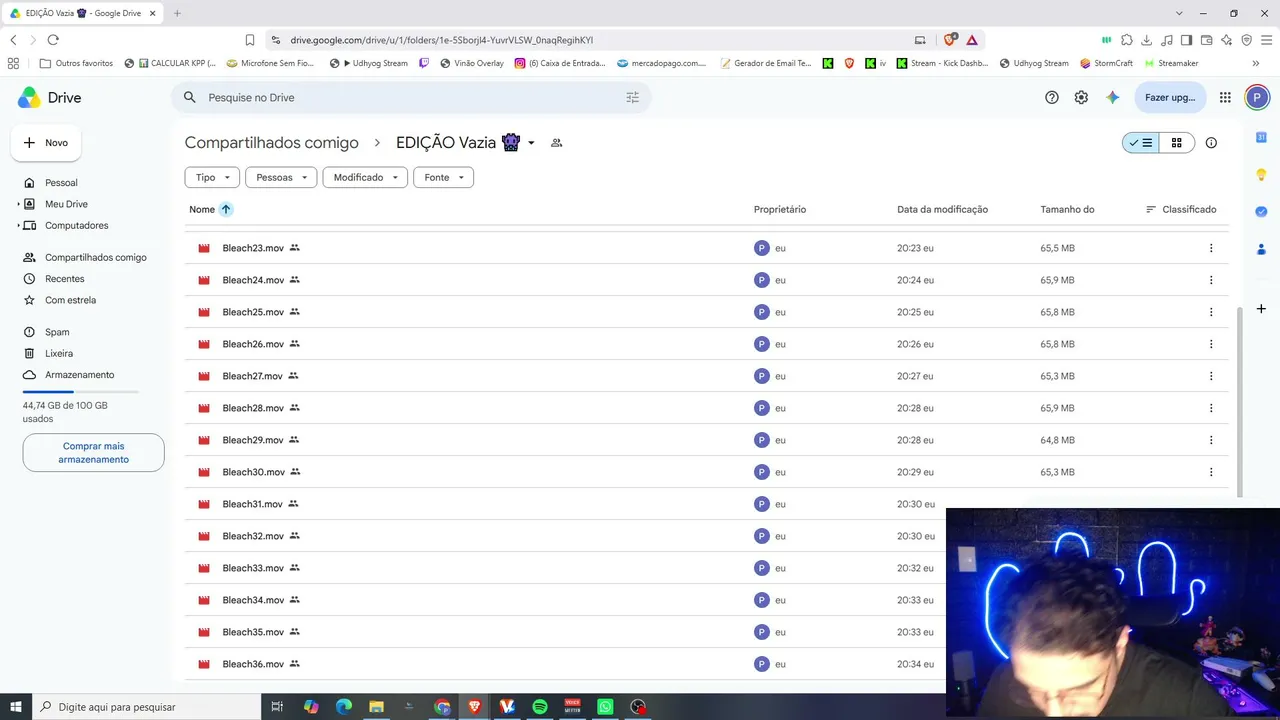The height and width of the screenshot is (720, 1280).
Task: Open the Drive support help icon
Action: point(1052,98)
